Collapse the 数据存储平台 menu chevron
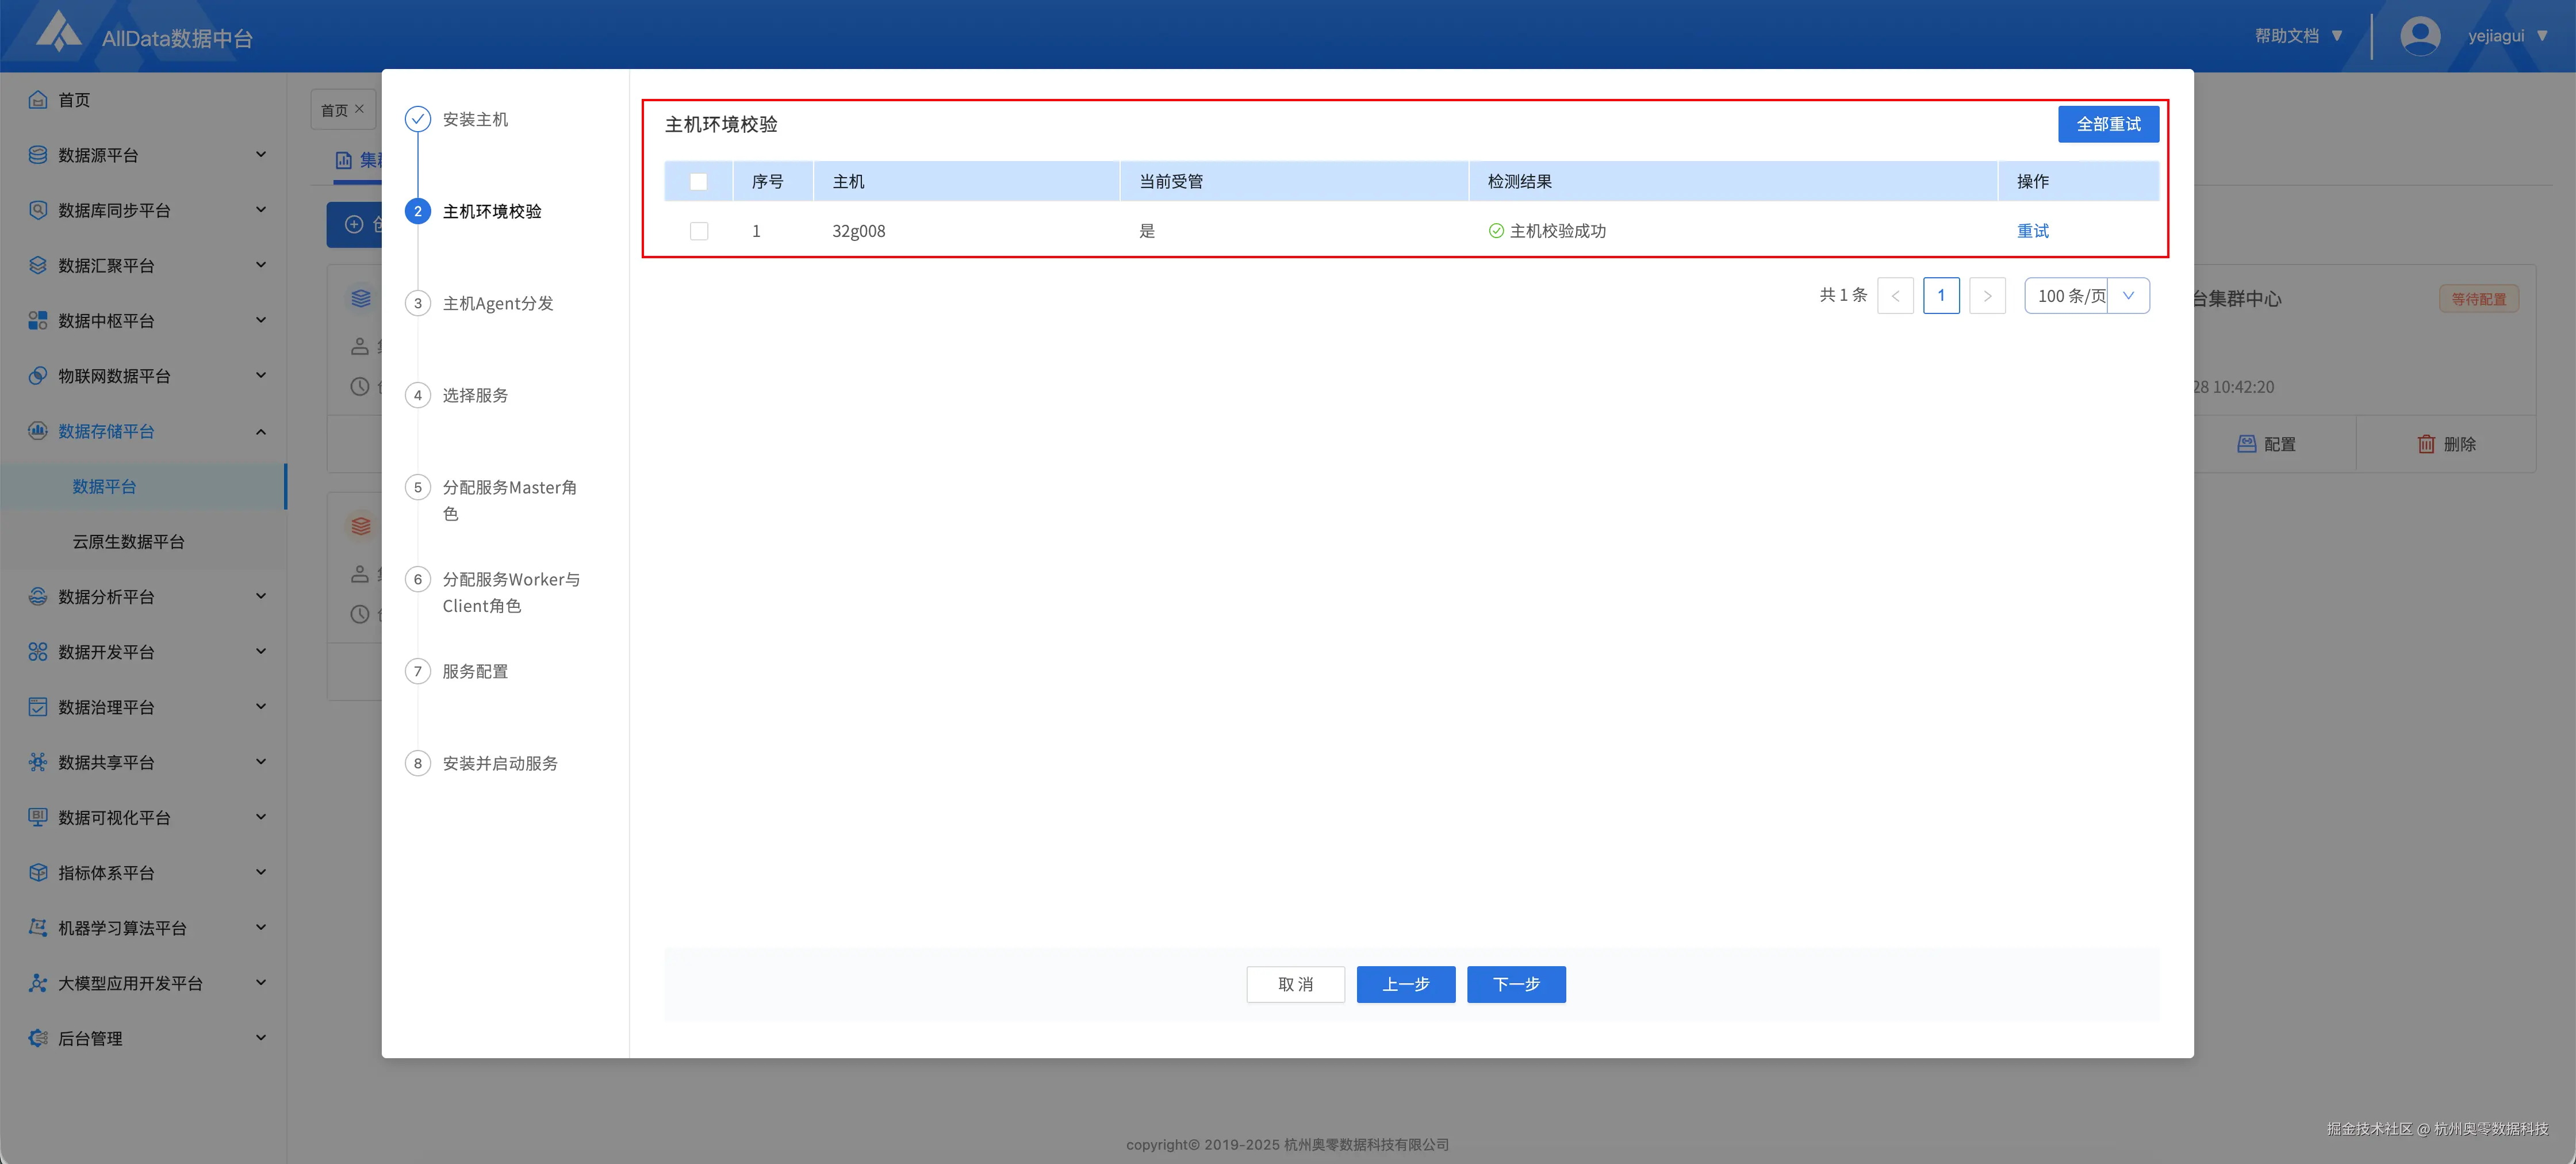Viewport: 2576px width, 1164px height. [x=261, y=432]
